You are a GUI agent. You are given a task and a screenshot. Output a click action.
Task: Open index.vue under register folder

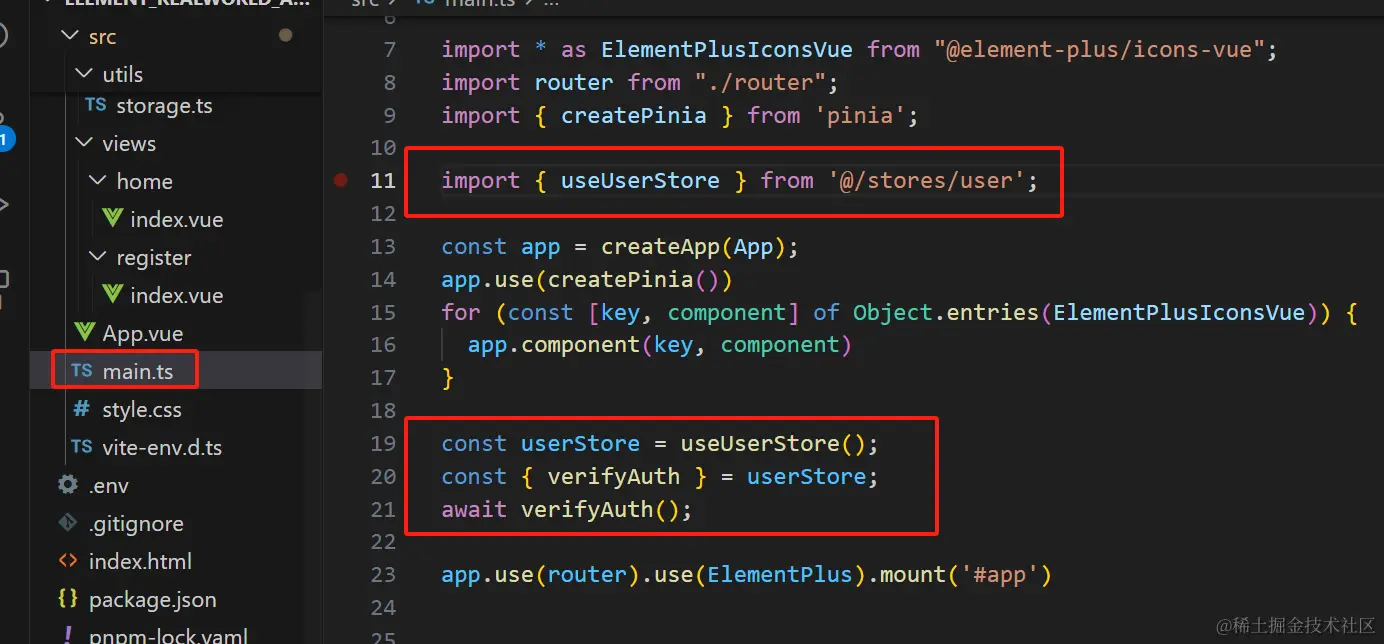176,295
